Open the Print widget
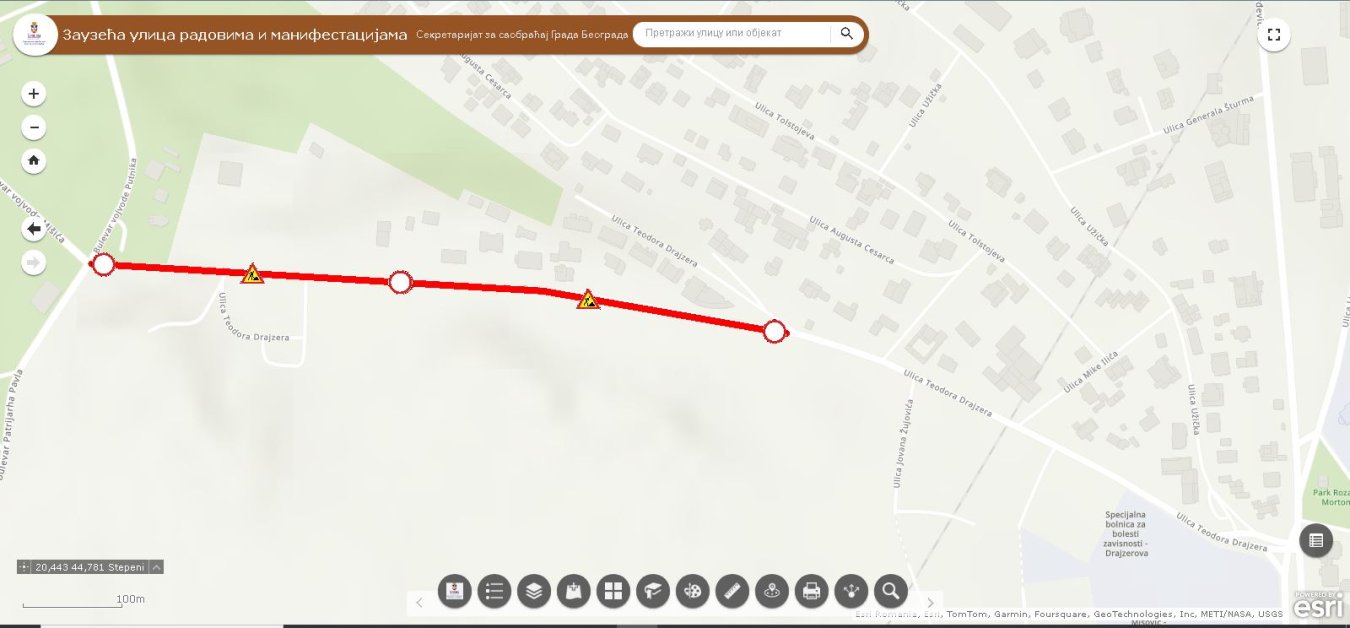 point(811,591)
